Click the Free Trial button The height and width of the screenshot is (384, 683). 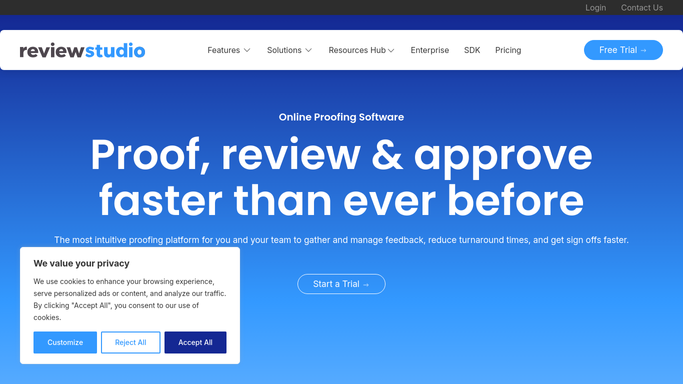pyautogui.click(x=623, y=50)
